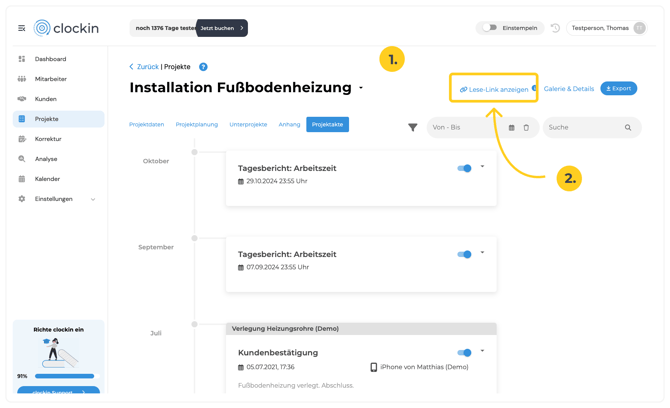Click the blue help question mark icon

tap(203, 67)
